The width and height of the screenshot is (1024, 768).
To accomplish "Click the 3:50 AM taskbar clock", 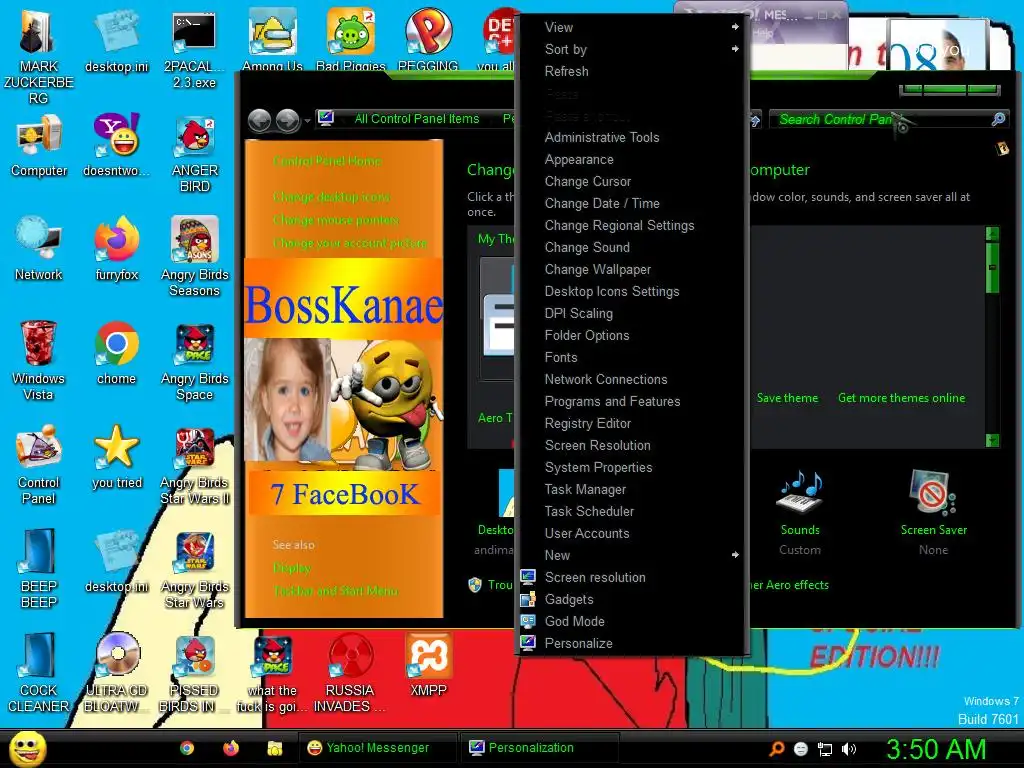I will [935, 749].
